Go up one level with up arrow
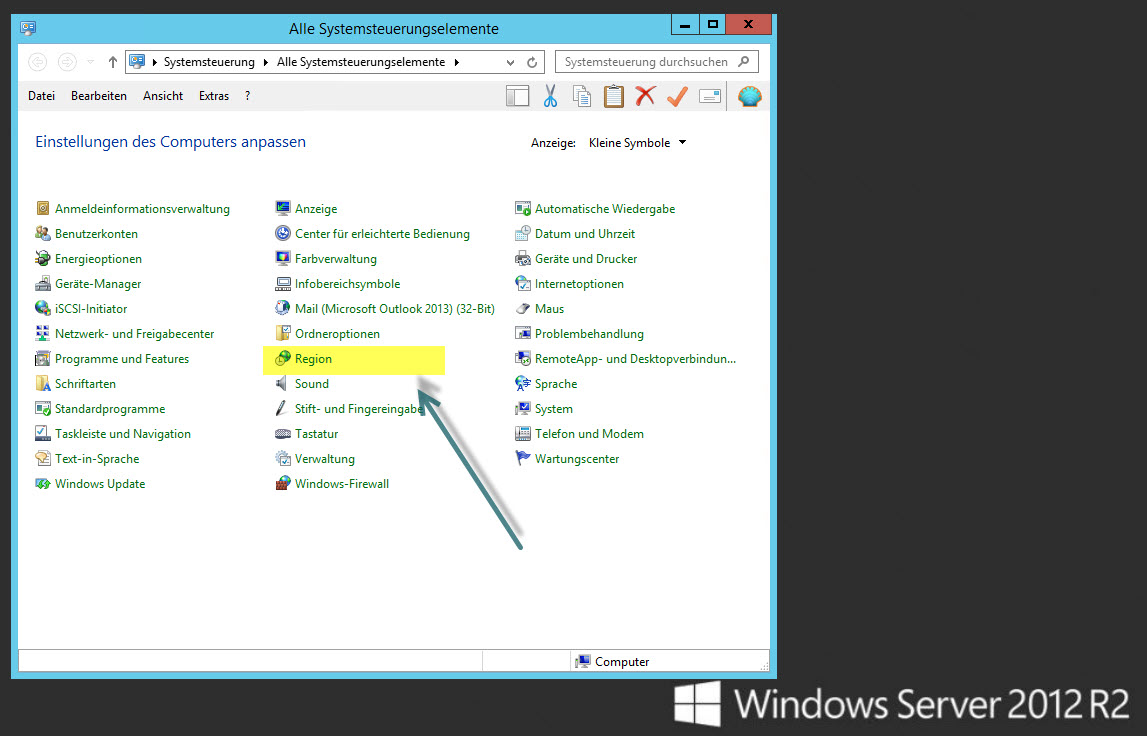The height and width of the screenshot is (736, 1147). coord(113,62)
